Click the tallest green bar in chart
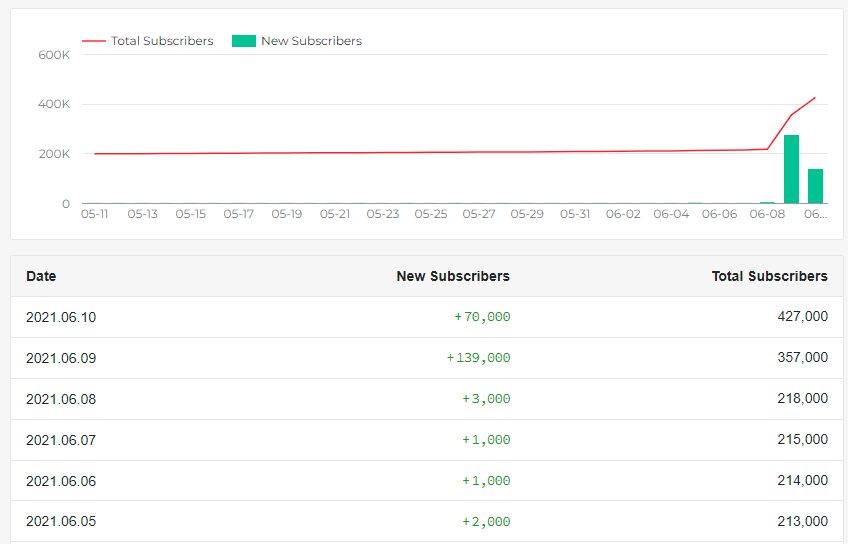 tap(791, 169)
